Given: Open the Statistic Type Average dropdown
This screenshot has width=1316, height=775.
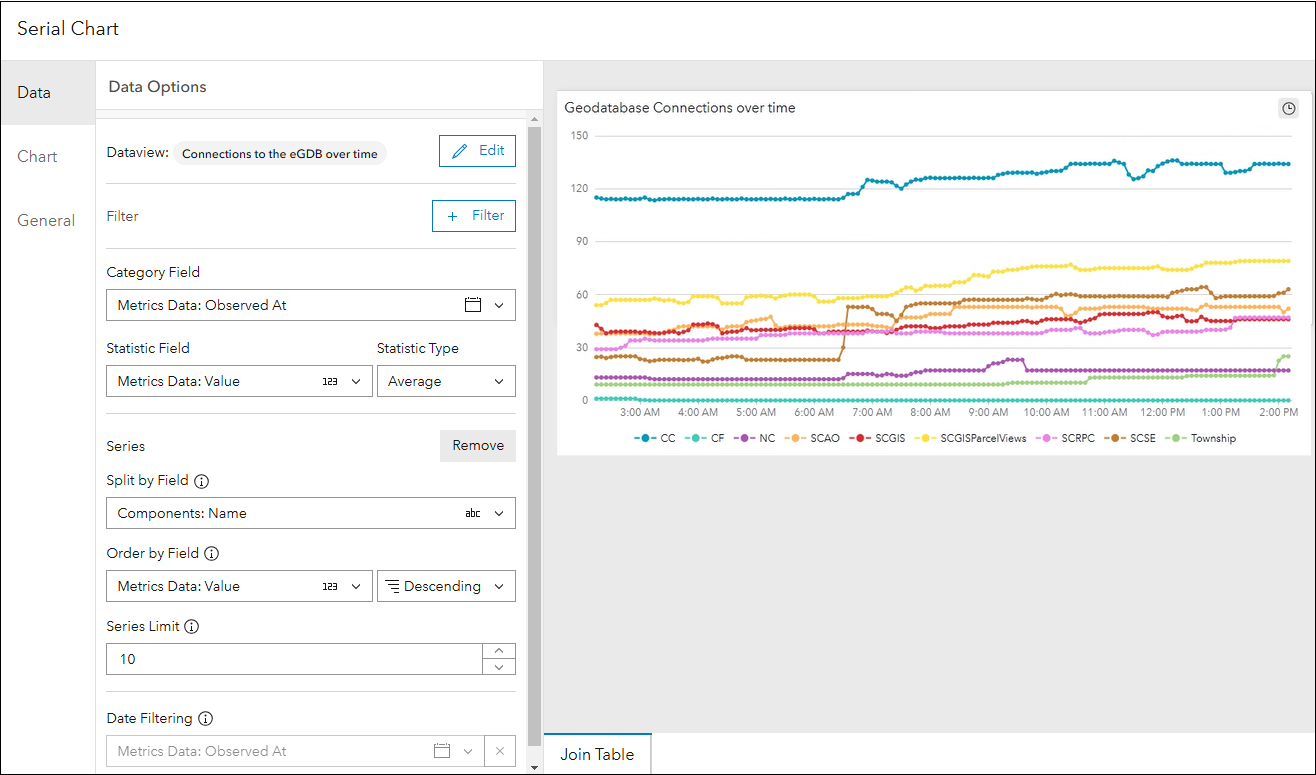Looking at the screenshot, I should pos(446,381).
